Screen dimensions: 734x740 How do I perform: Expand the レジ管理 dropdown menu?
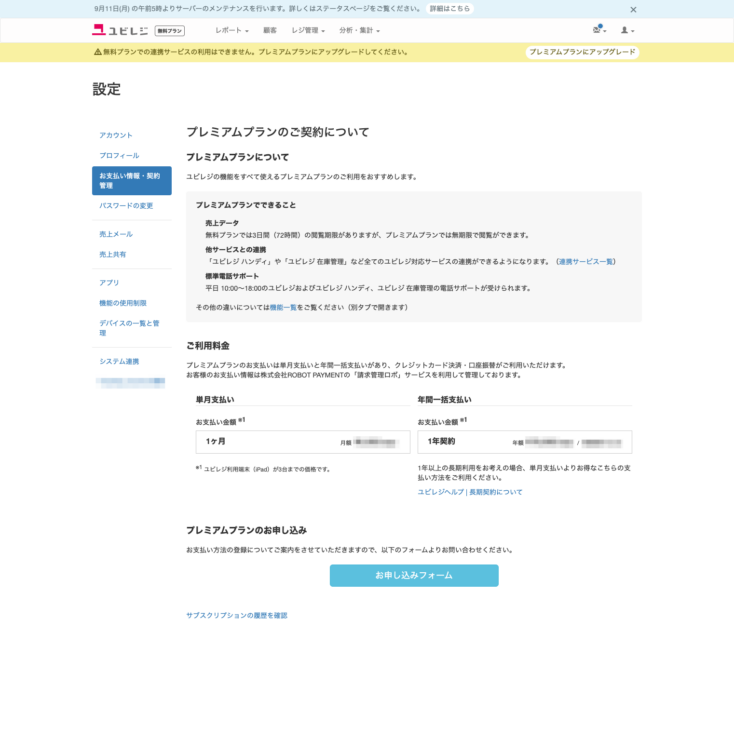(308, 30)
